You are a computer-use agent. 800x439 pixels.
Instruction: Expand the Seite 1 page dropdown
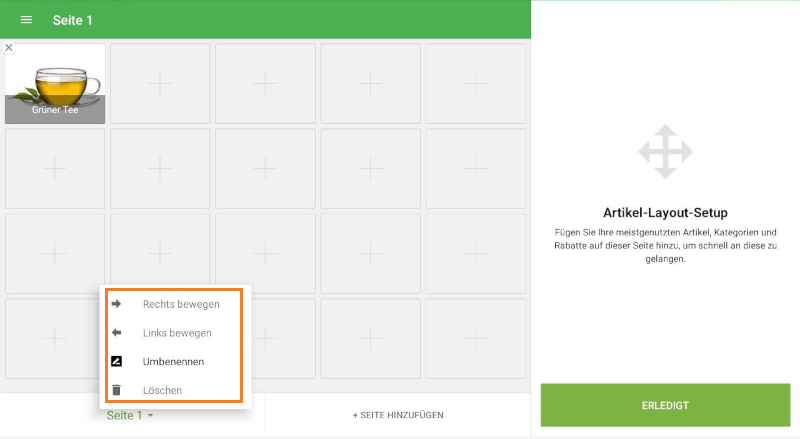(130, 415)
